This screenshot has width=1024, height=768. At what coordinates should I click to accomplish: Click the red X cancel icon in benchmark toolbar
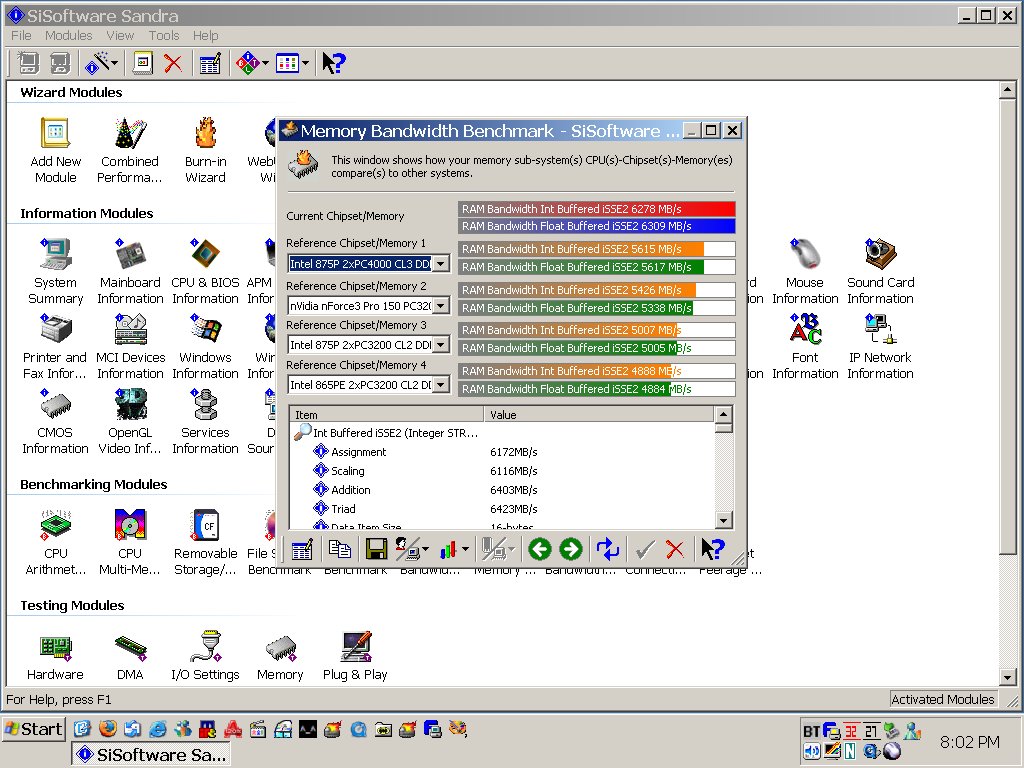(675, 549)
